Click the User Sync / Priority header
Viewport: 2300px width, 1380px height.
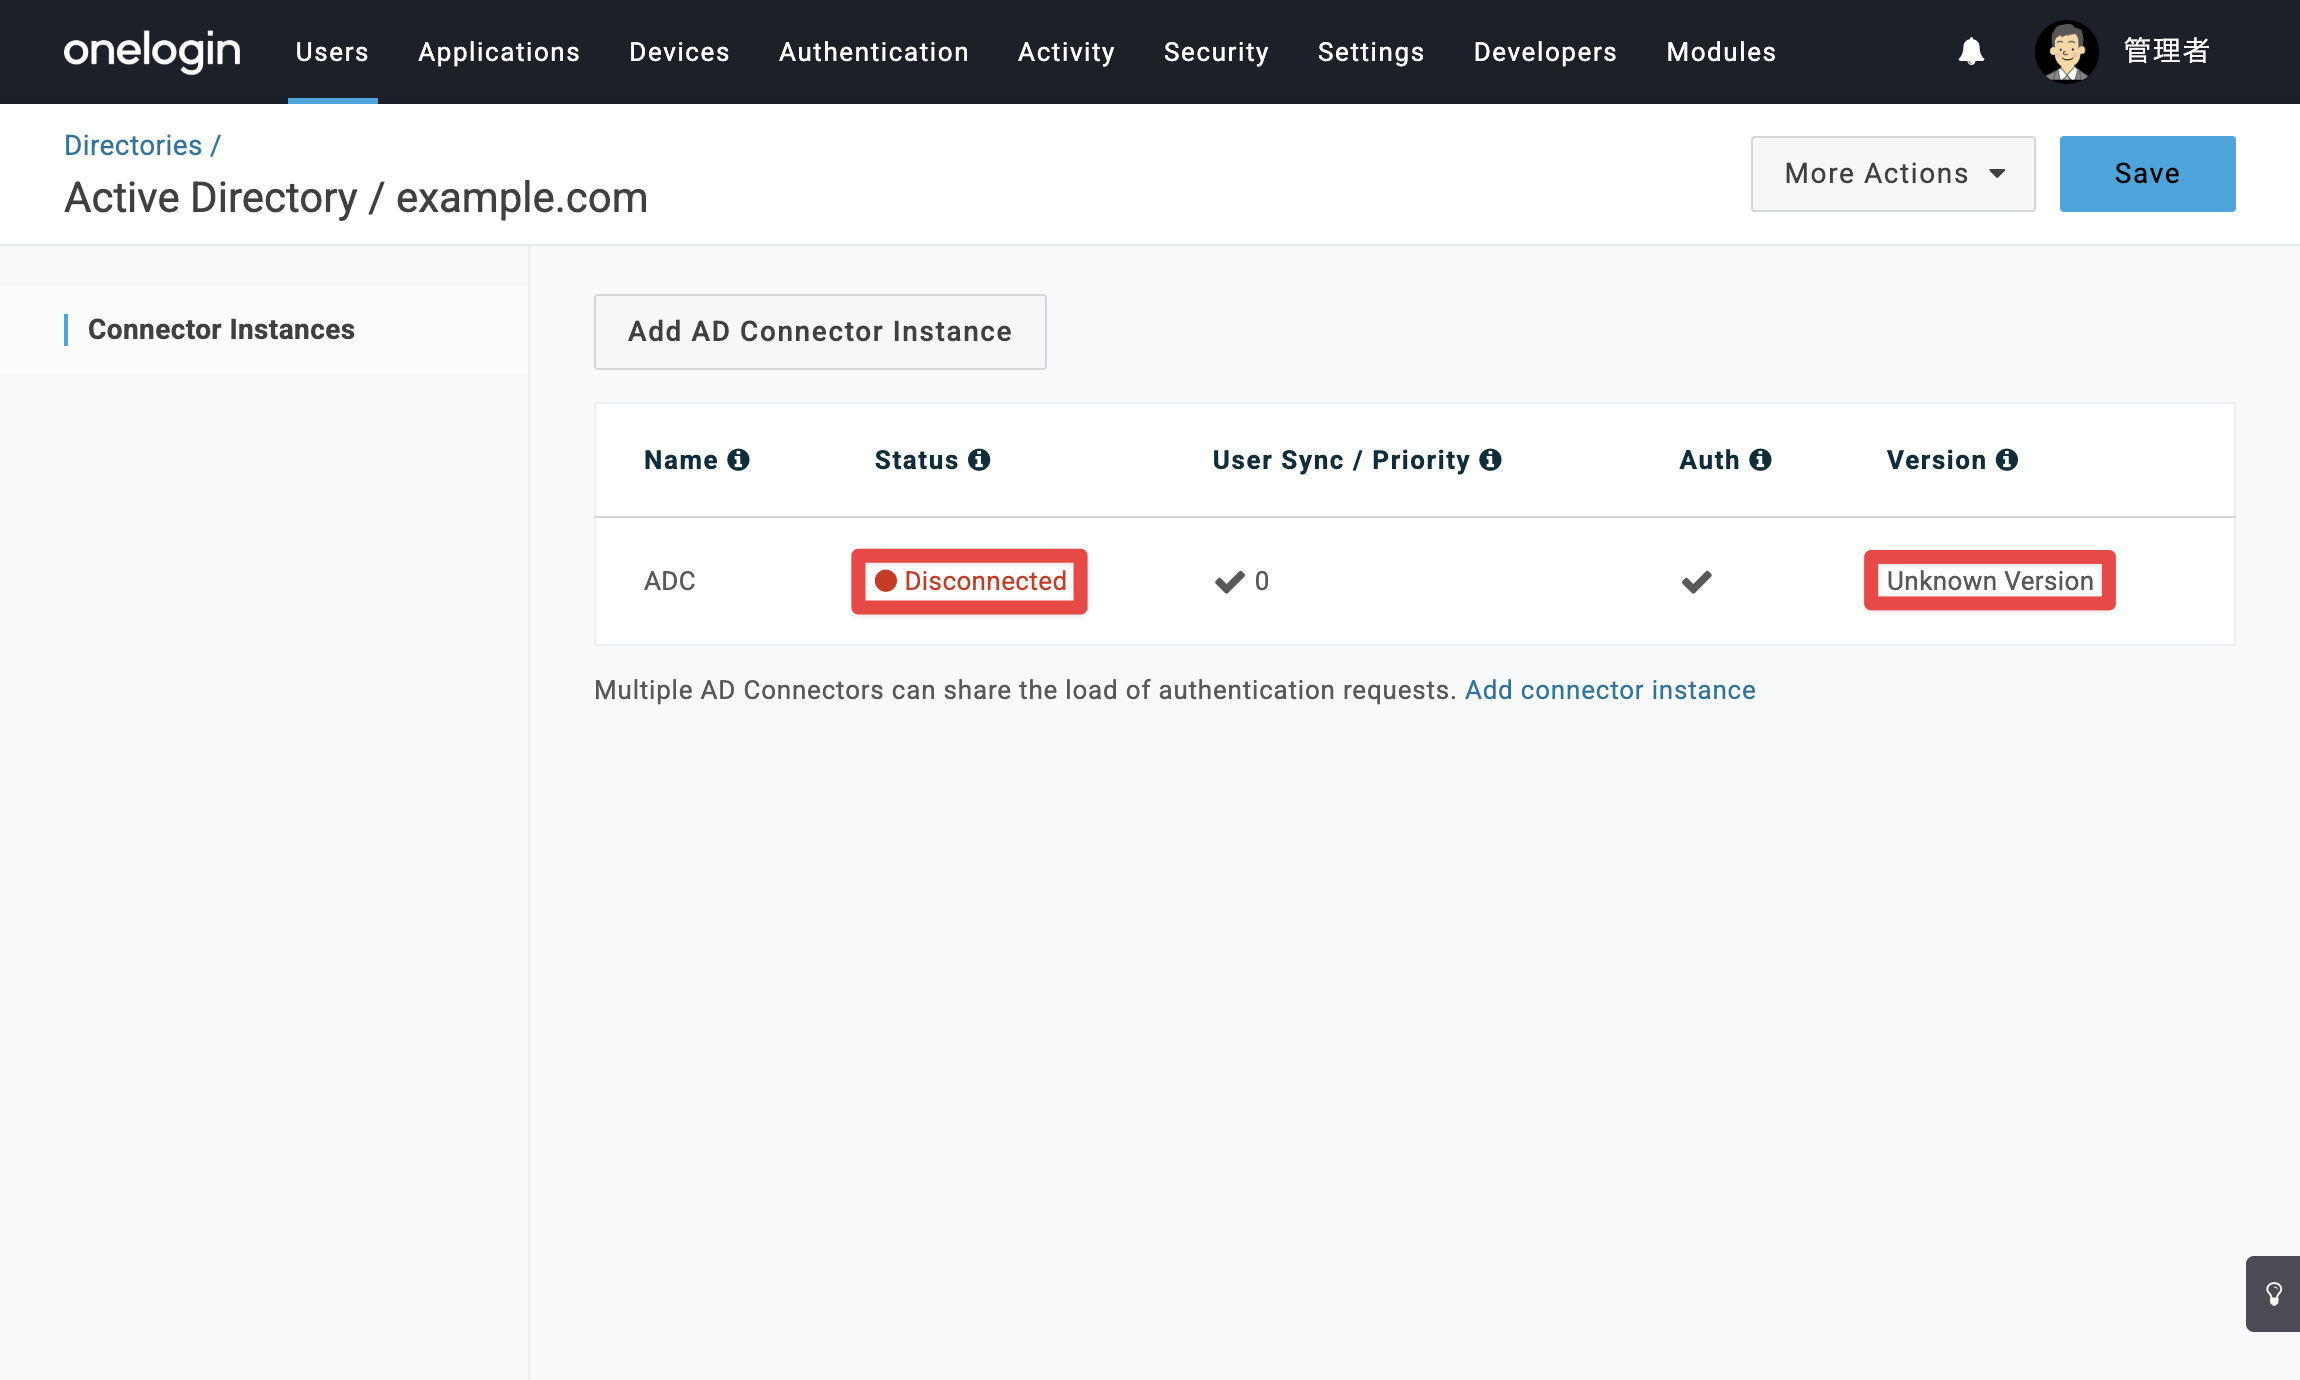point(1341,460)
